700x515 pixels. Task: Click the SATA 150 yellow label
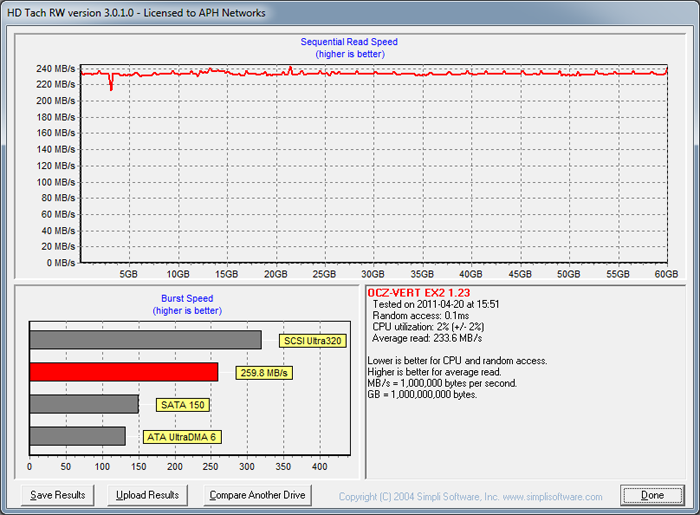coord(182,405)
